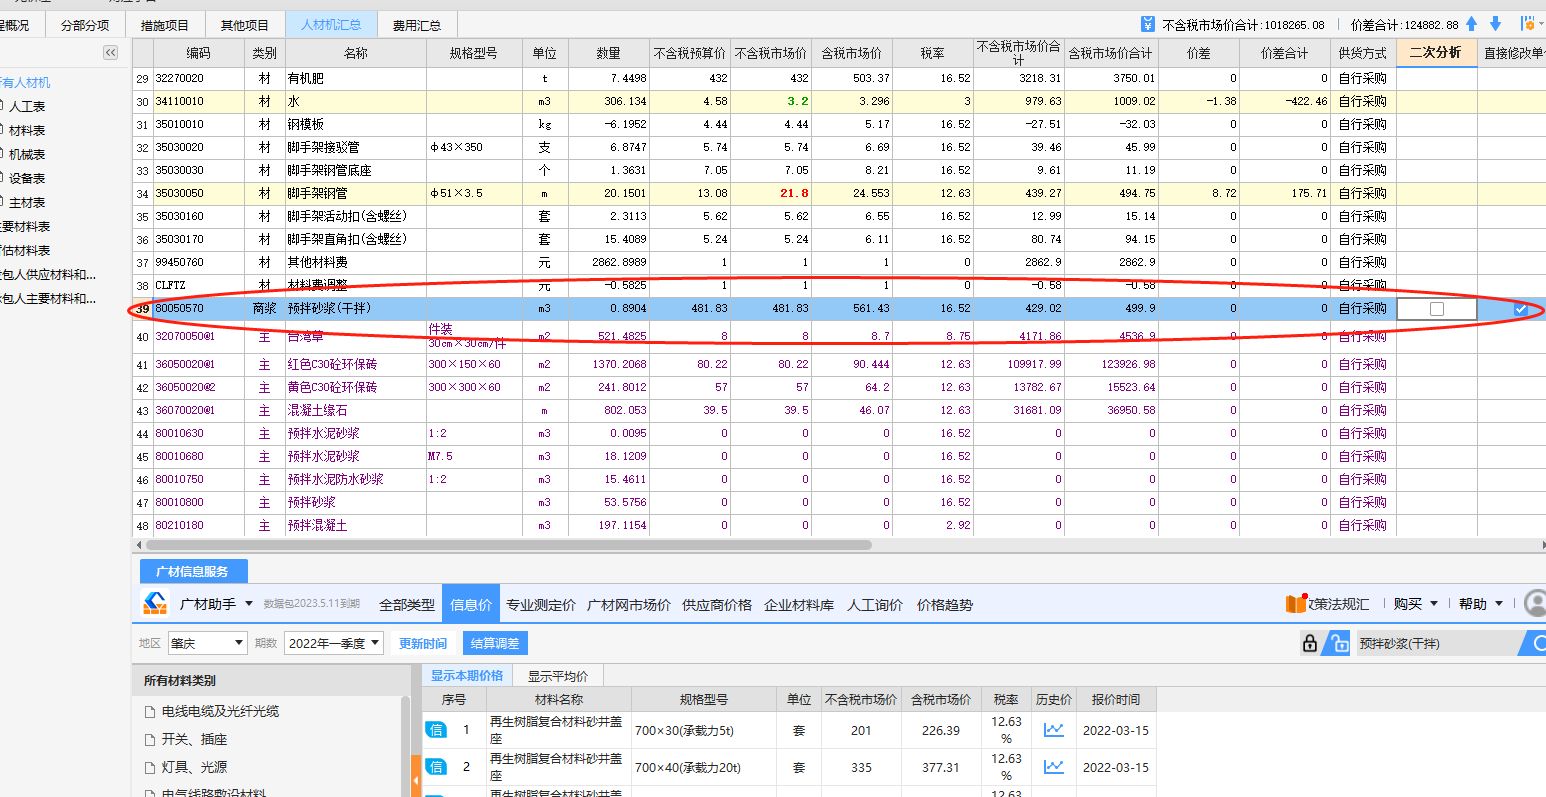Switch to the 措施项目 tab
Viewport: 1546px width, 797px height.
[165, 25]
